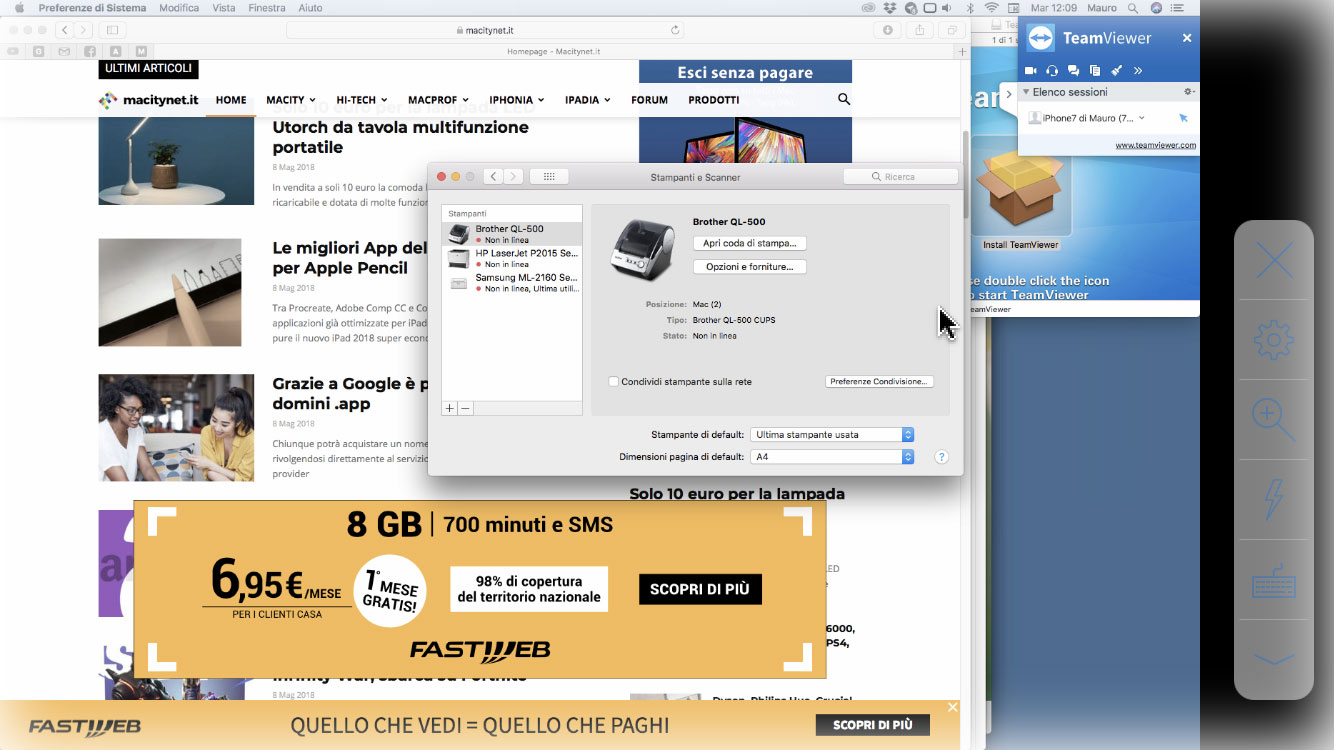Open the Modifica menu
The height and width of the screenshot is (750, 1334).
179,8
